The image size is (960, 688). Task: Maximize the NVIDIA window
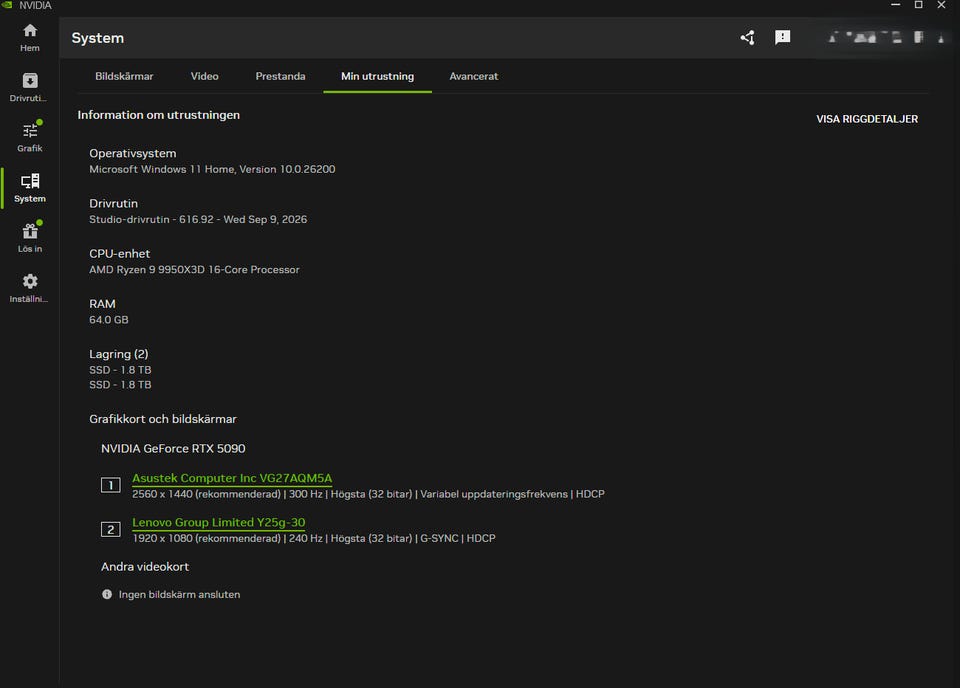[918, 6]
